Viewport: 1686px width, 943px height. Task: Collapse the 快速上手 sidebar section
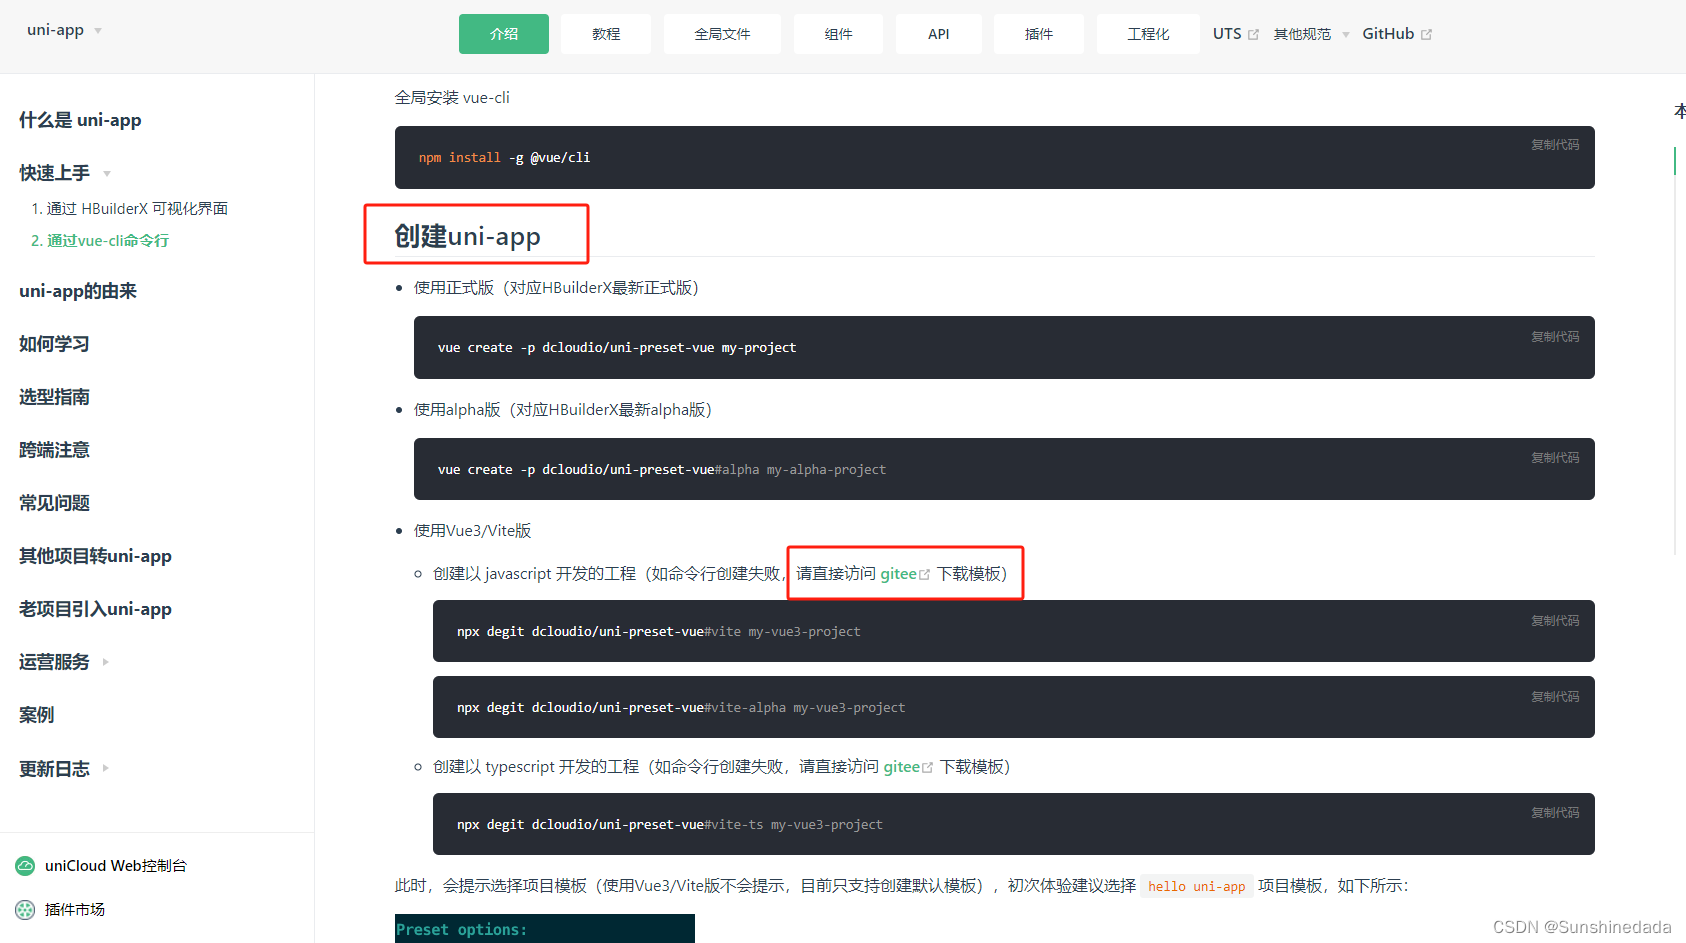pos(107,173)
